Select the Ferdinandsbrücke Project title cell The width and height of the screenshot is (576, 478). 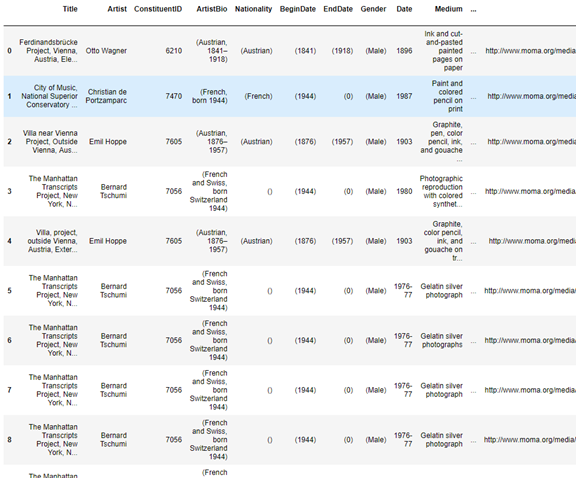(48, 51)
